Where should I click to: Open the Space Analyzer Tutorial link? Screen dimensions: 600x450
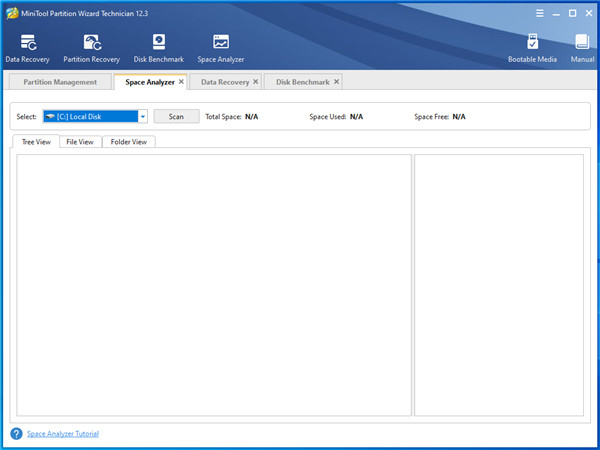pos(63,434)
